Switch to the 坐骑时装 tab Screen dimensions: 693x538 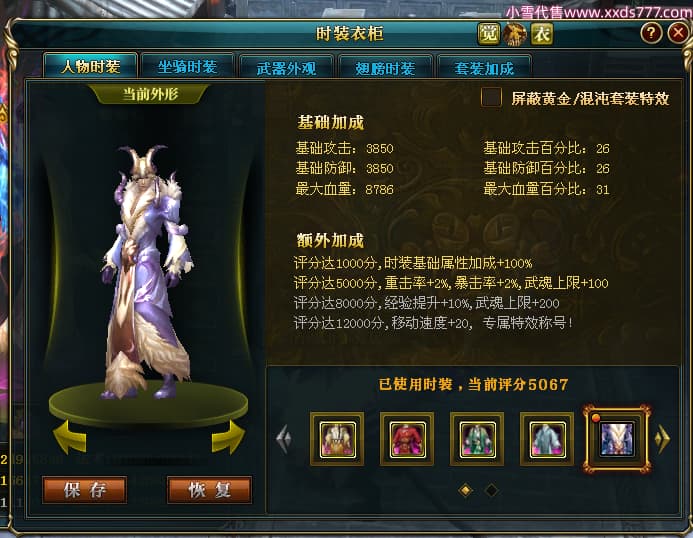click(188, 67)
